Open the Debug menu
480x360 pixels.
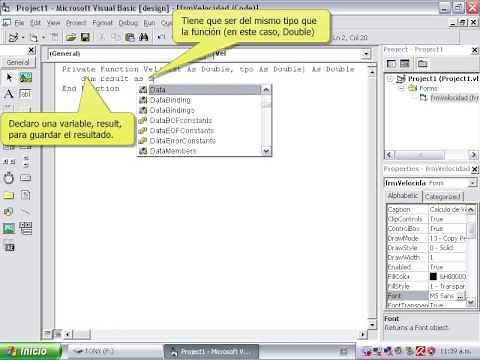point(128,23)
